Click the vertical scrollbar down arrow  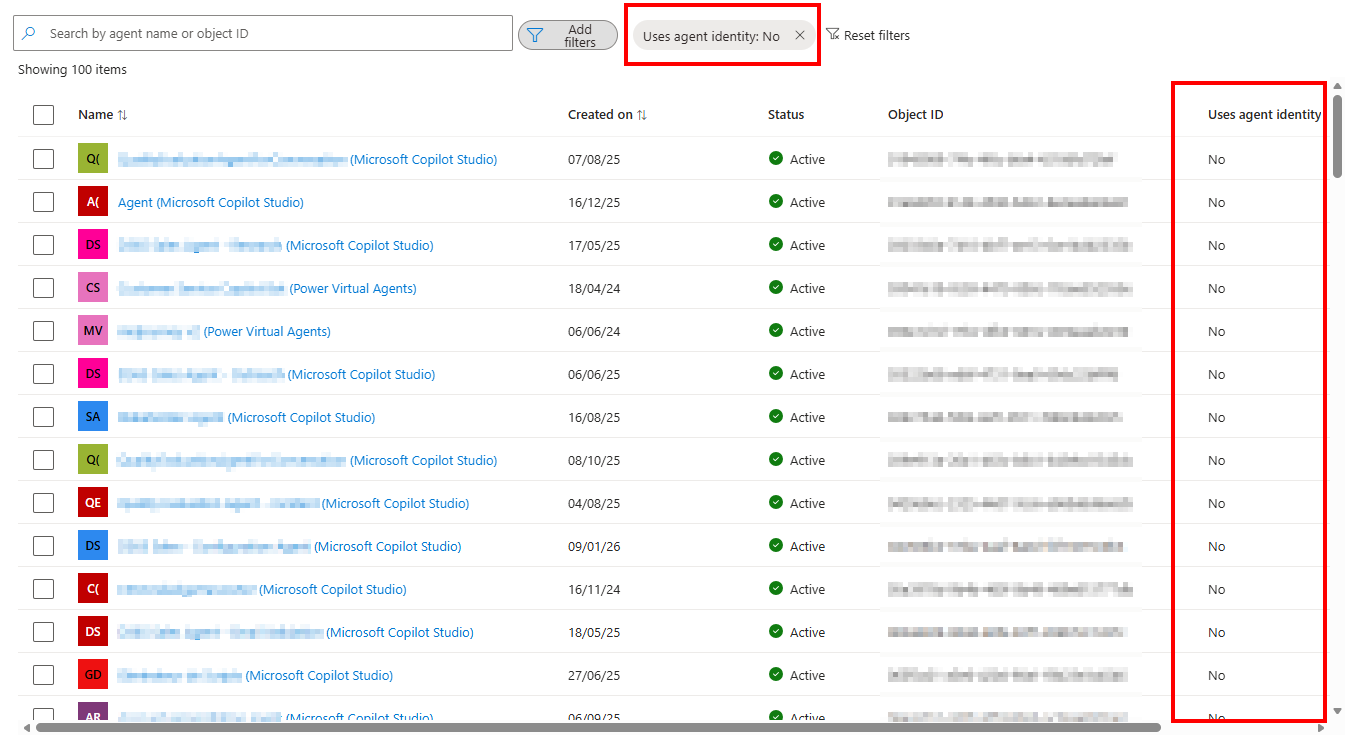[1338, 712]
